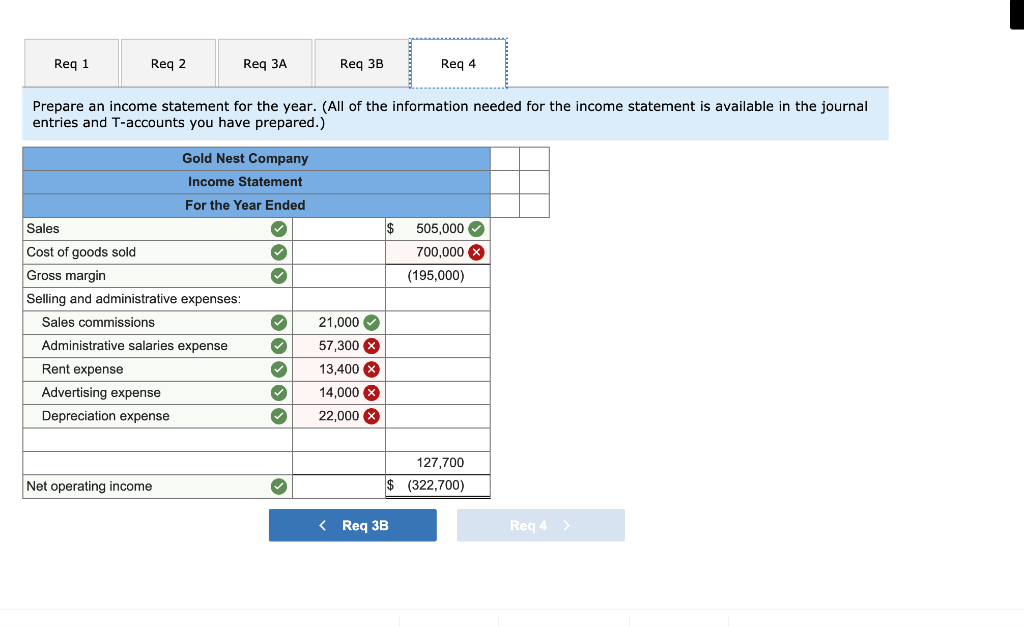Select the Req 3A tab
Image resolution: width=1024 pixels, height=627 pixels.
coord(265,62)
